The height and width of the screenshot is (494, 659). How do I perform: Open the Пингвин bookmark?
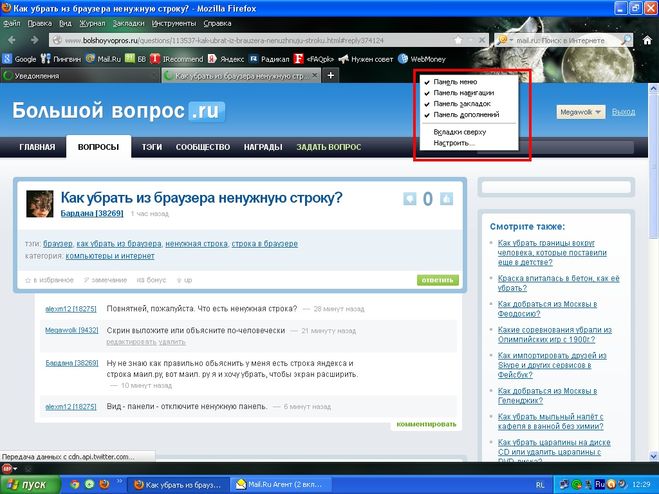(x=61, y=59)
